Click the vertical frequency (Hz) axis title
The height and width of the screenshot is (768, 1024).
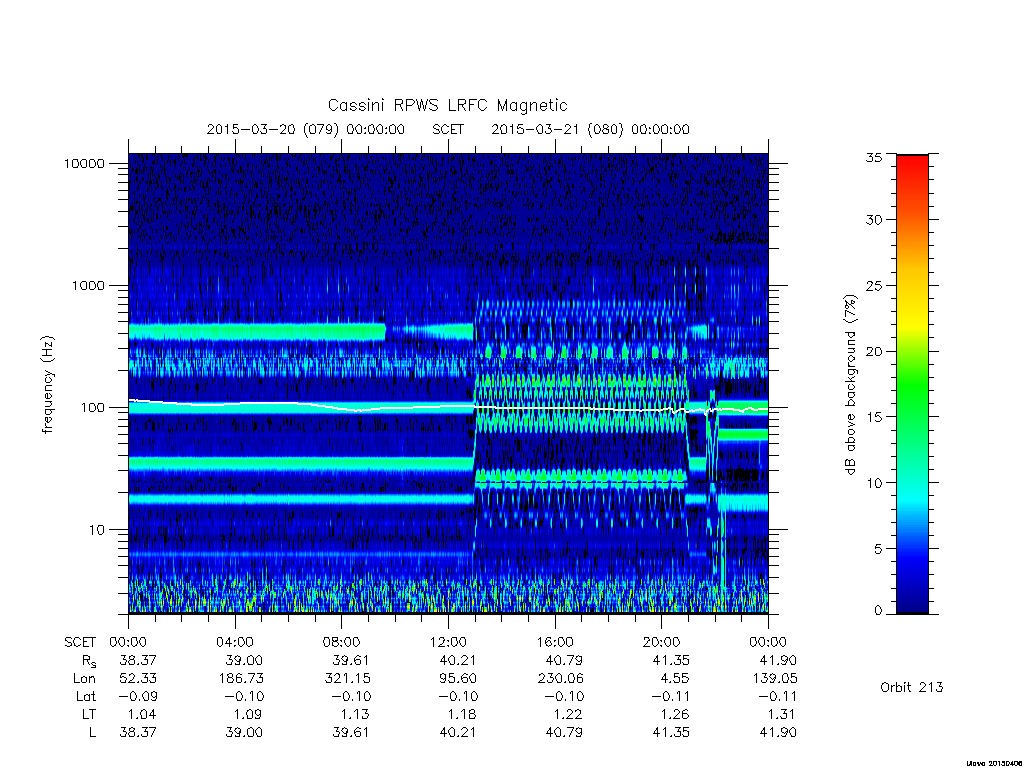point(48,385)
